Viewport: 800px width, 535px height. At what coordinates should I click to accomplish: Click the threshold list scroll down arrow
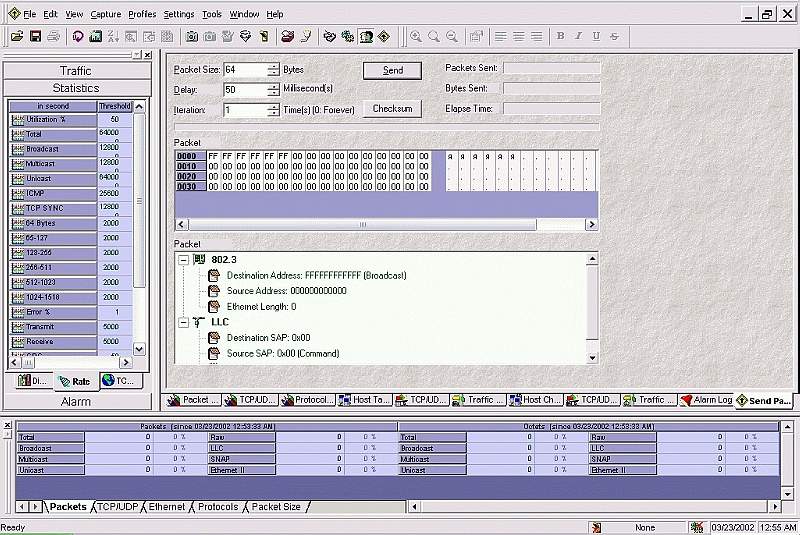[x=139, y=349]
